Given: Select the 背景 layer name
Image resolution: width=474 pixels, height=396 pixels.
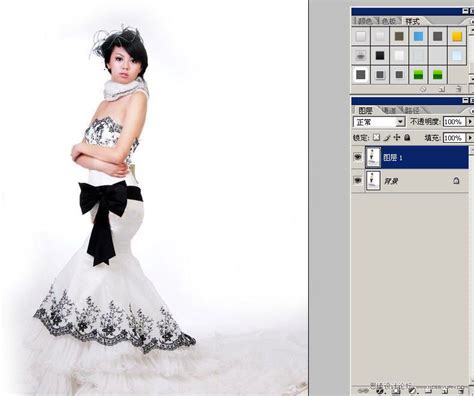Looking at the screenshot, I should (x=391, y=181).
